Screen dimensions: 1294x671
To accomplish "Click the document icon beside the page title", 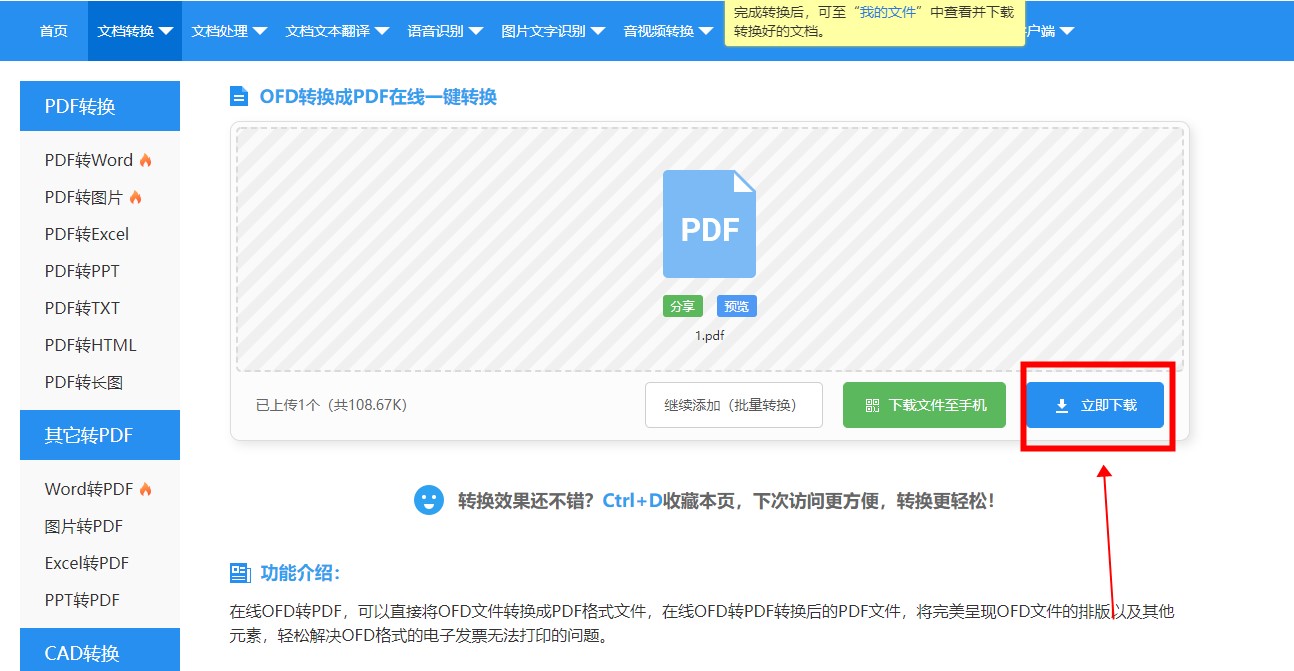I will (239, 97).
